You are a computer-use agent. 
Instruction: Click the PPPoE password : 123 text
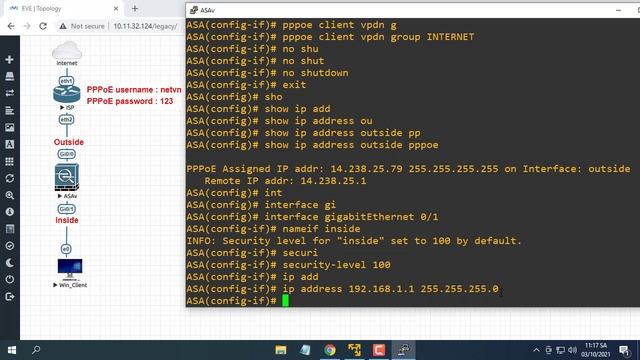[x=130, y=101]
